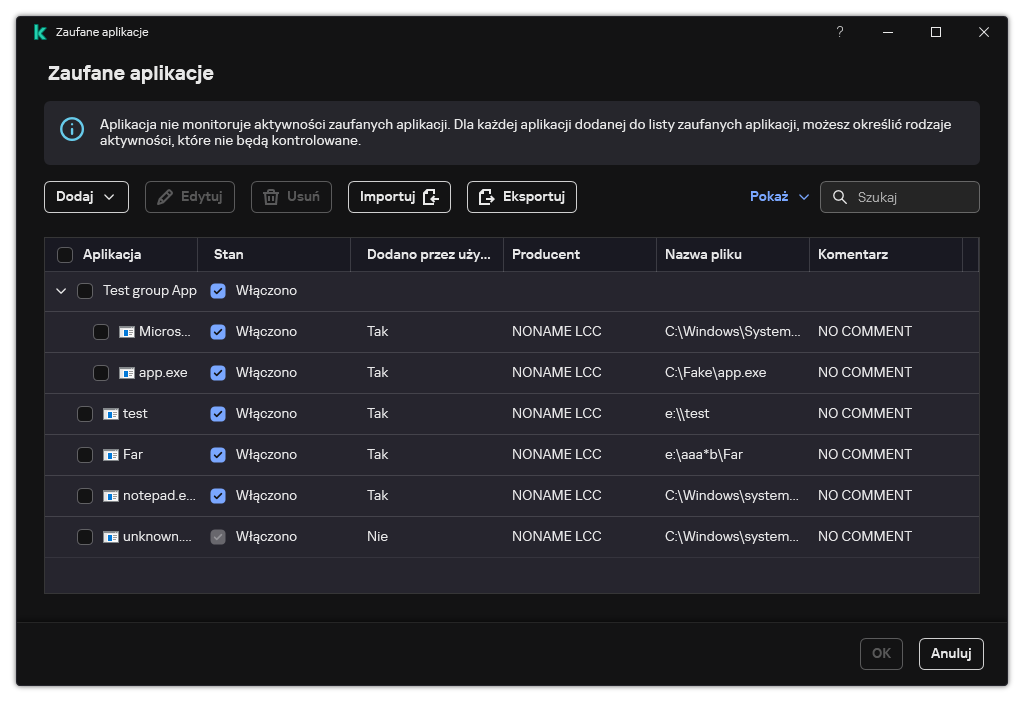Click the Importuj button
This screenshot has height=702, width=1024.
399,197
